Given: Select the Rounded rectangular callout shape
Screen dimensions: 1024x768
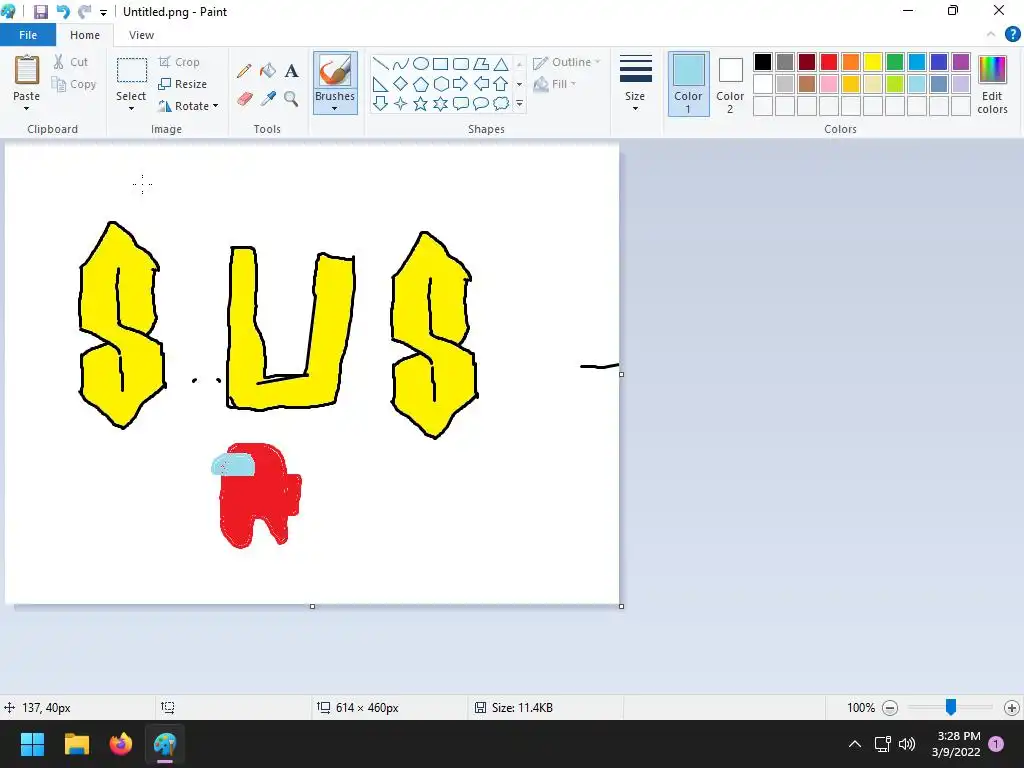Looking at the screenshot, I should point(461,103).
